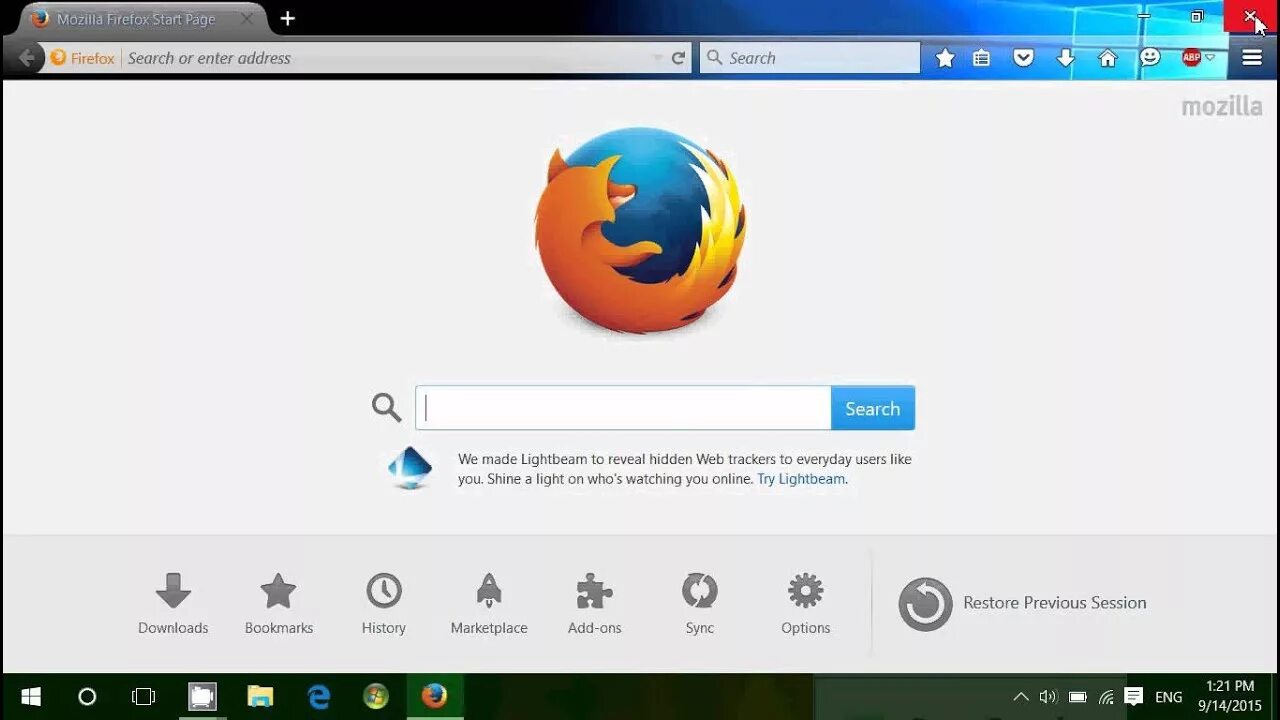Show bookmarks list toolbar icon
Image resolution: width=1280 pixels, height=720 pixels.
click(982, 58)
